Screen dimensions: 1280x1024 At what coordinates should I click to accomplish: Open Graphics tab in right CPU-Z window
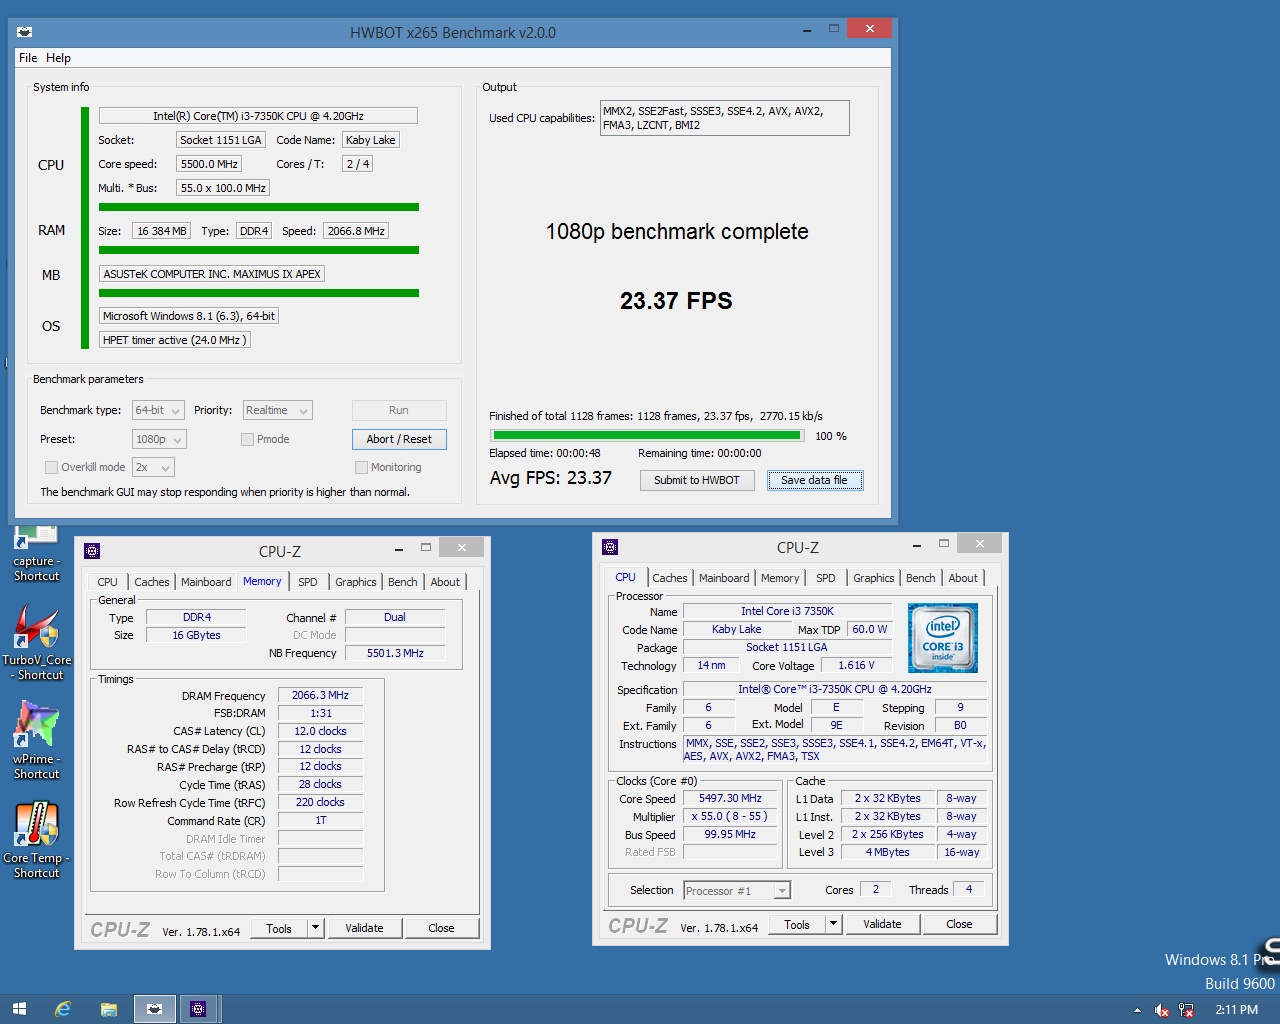click(873, 578)
